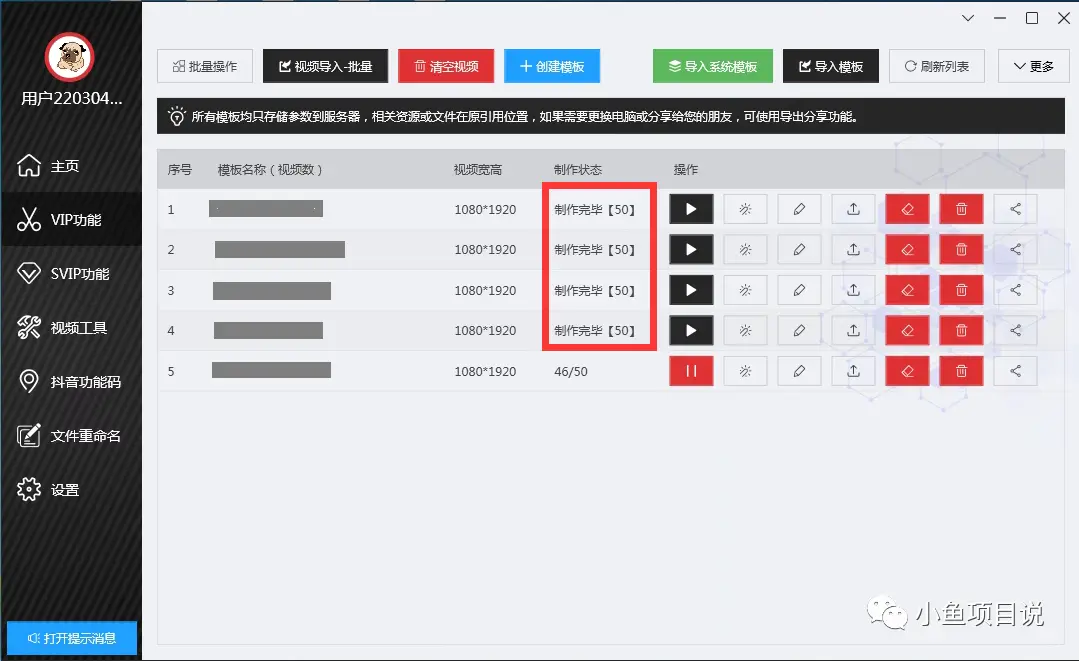The width and height of the screenshot is (1079, 661).
Task: Click the green 导入系统模板 button
Action: (713, 66)
